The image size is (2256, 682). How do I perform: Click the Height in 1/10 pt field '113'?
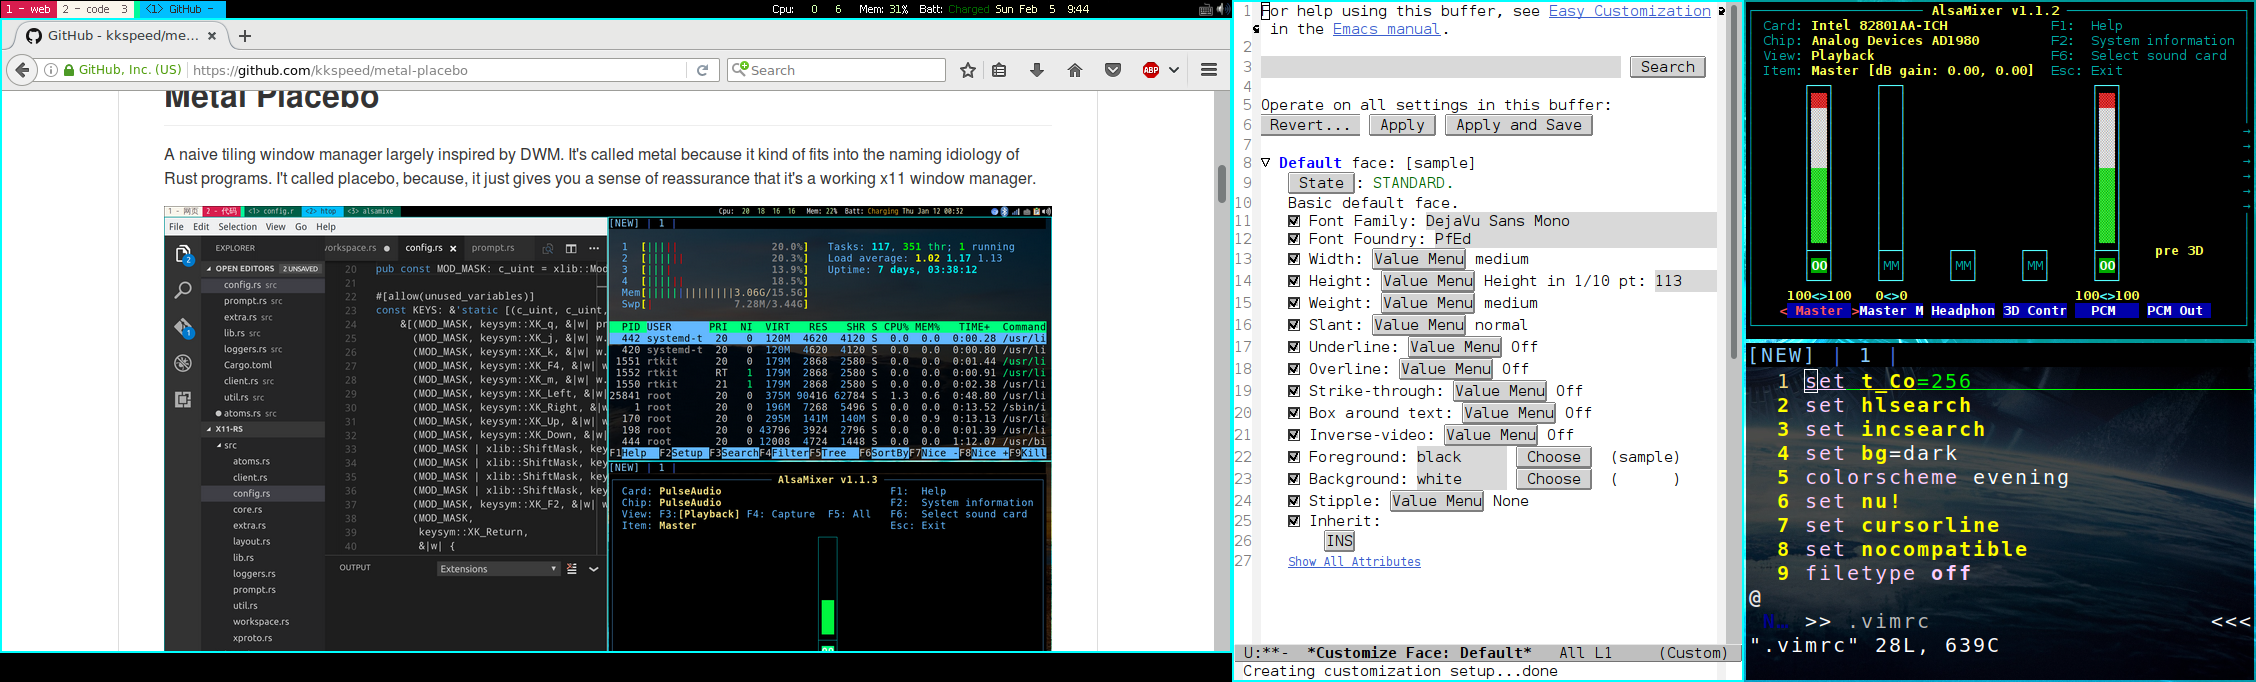1686,281
